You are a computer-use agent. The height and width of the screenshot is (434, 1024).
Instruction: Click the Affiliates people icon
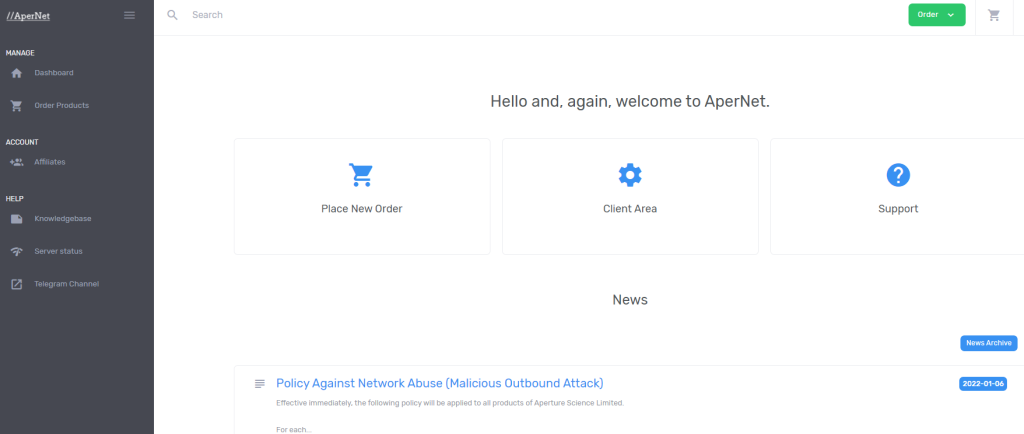pos(17,162)
